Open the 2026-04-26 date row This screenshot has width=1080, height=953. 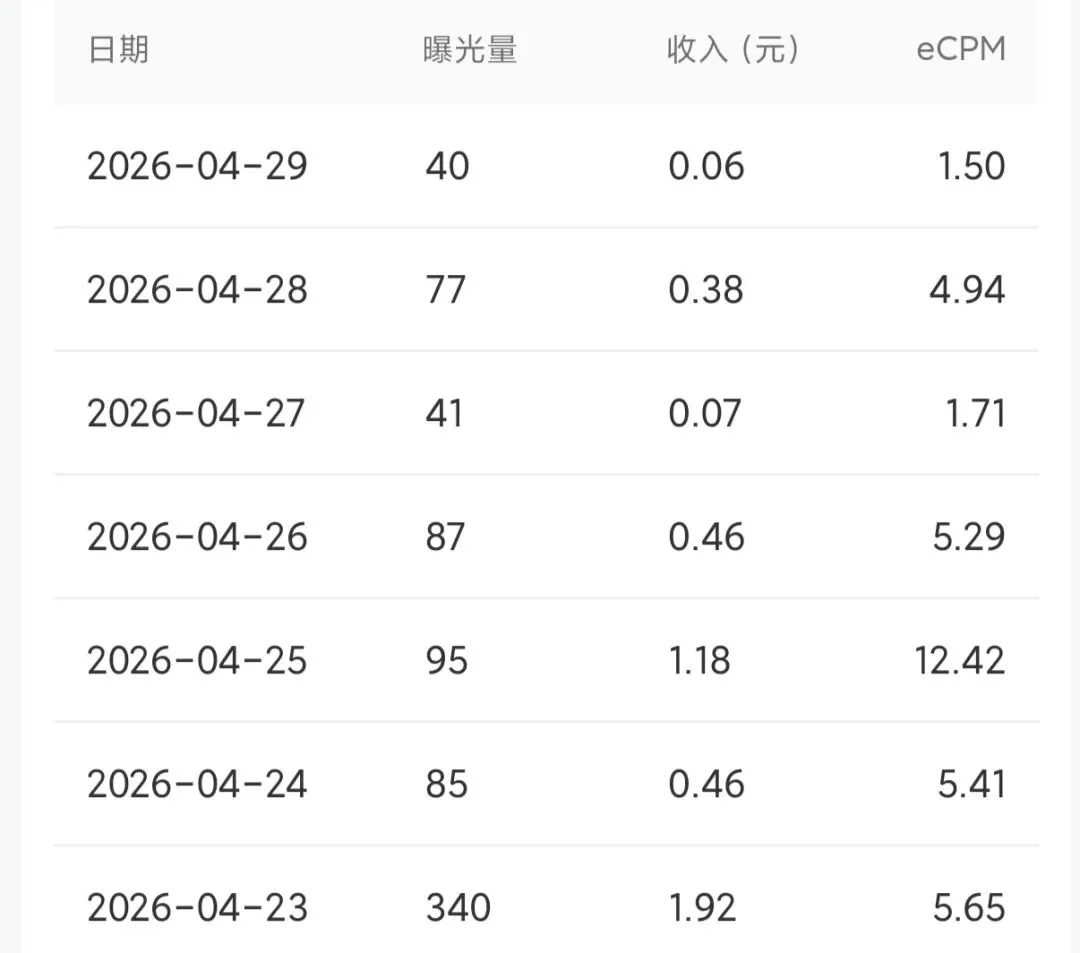[546, 536]
